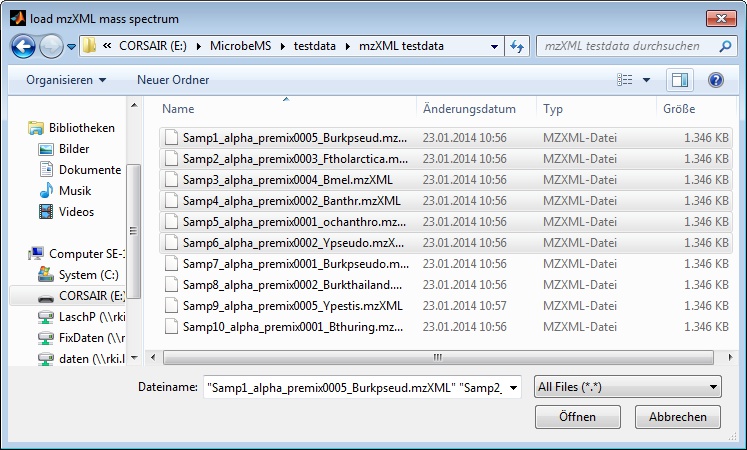
Task: Open the Organisieren menu
Action: 66,80
